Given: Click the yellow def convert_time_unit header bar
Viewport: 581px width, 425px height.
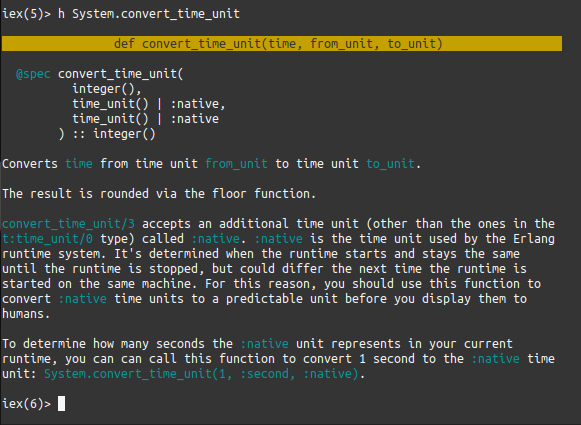Looking at the screenshot, I should [282, 44].
